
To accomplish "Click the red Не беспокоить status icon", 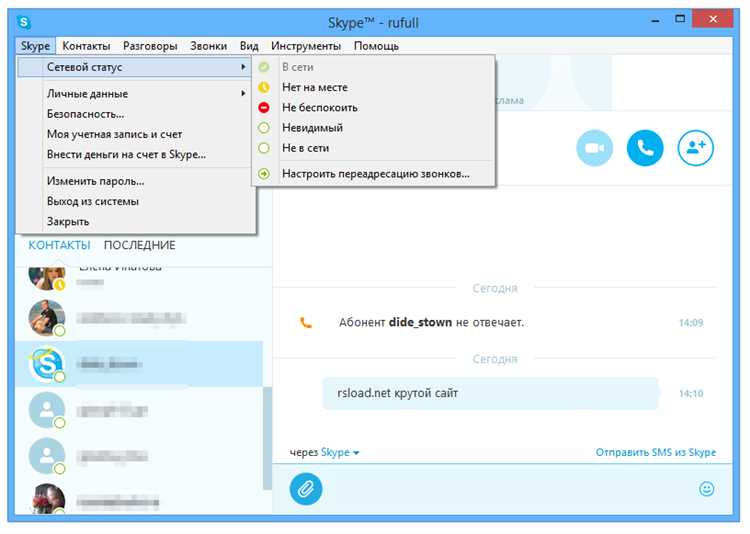I will point(264,107).
